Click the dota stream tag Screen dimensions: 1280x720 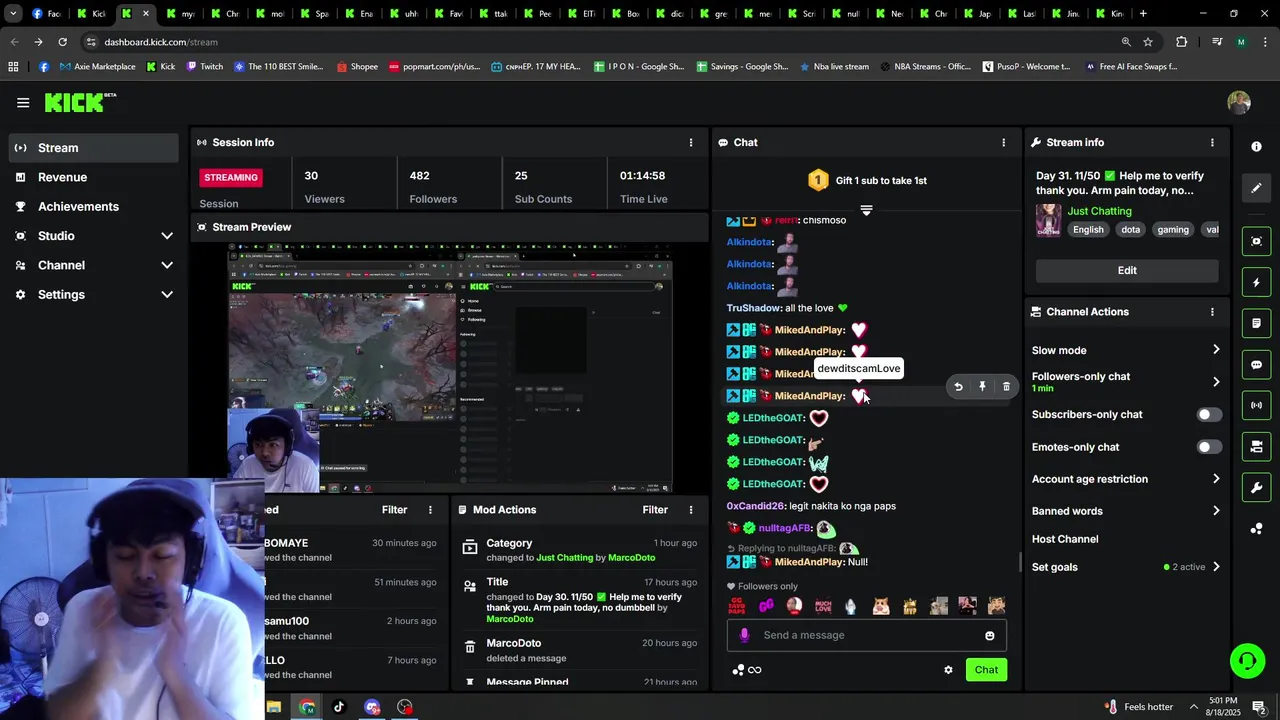tap(1130, 229)
